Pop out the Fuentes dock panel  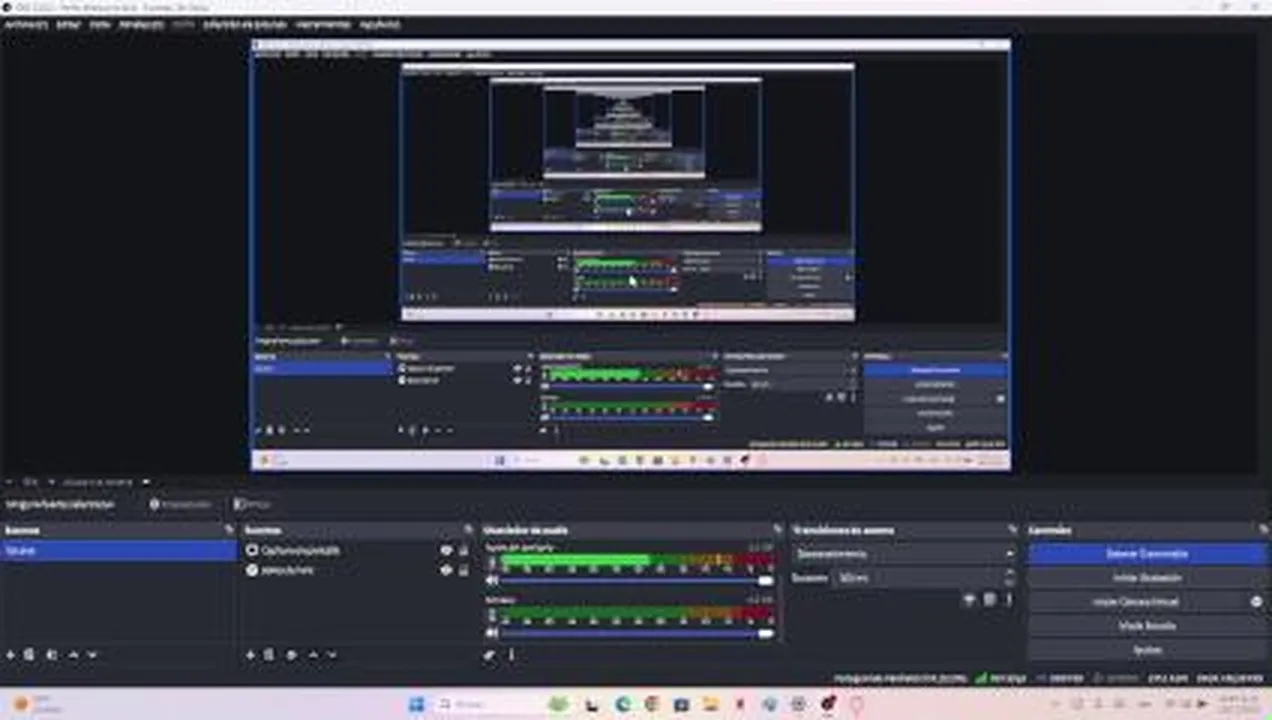click(468, 530)
